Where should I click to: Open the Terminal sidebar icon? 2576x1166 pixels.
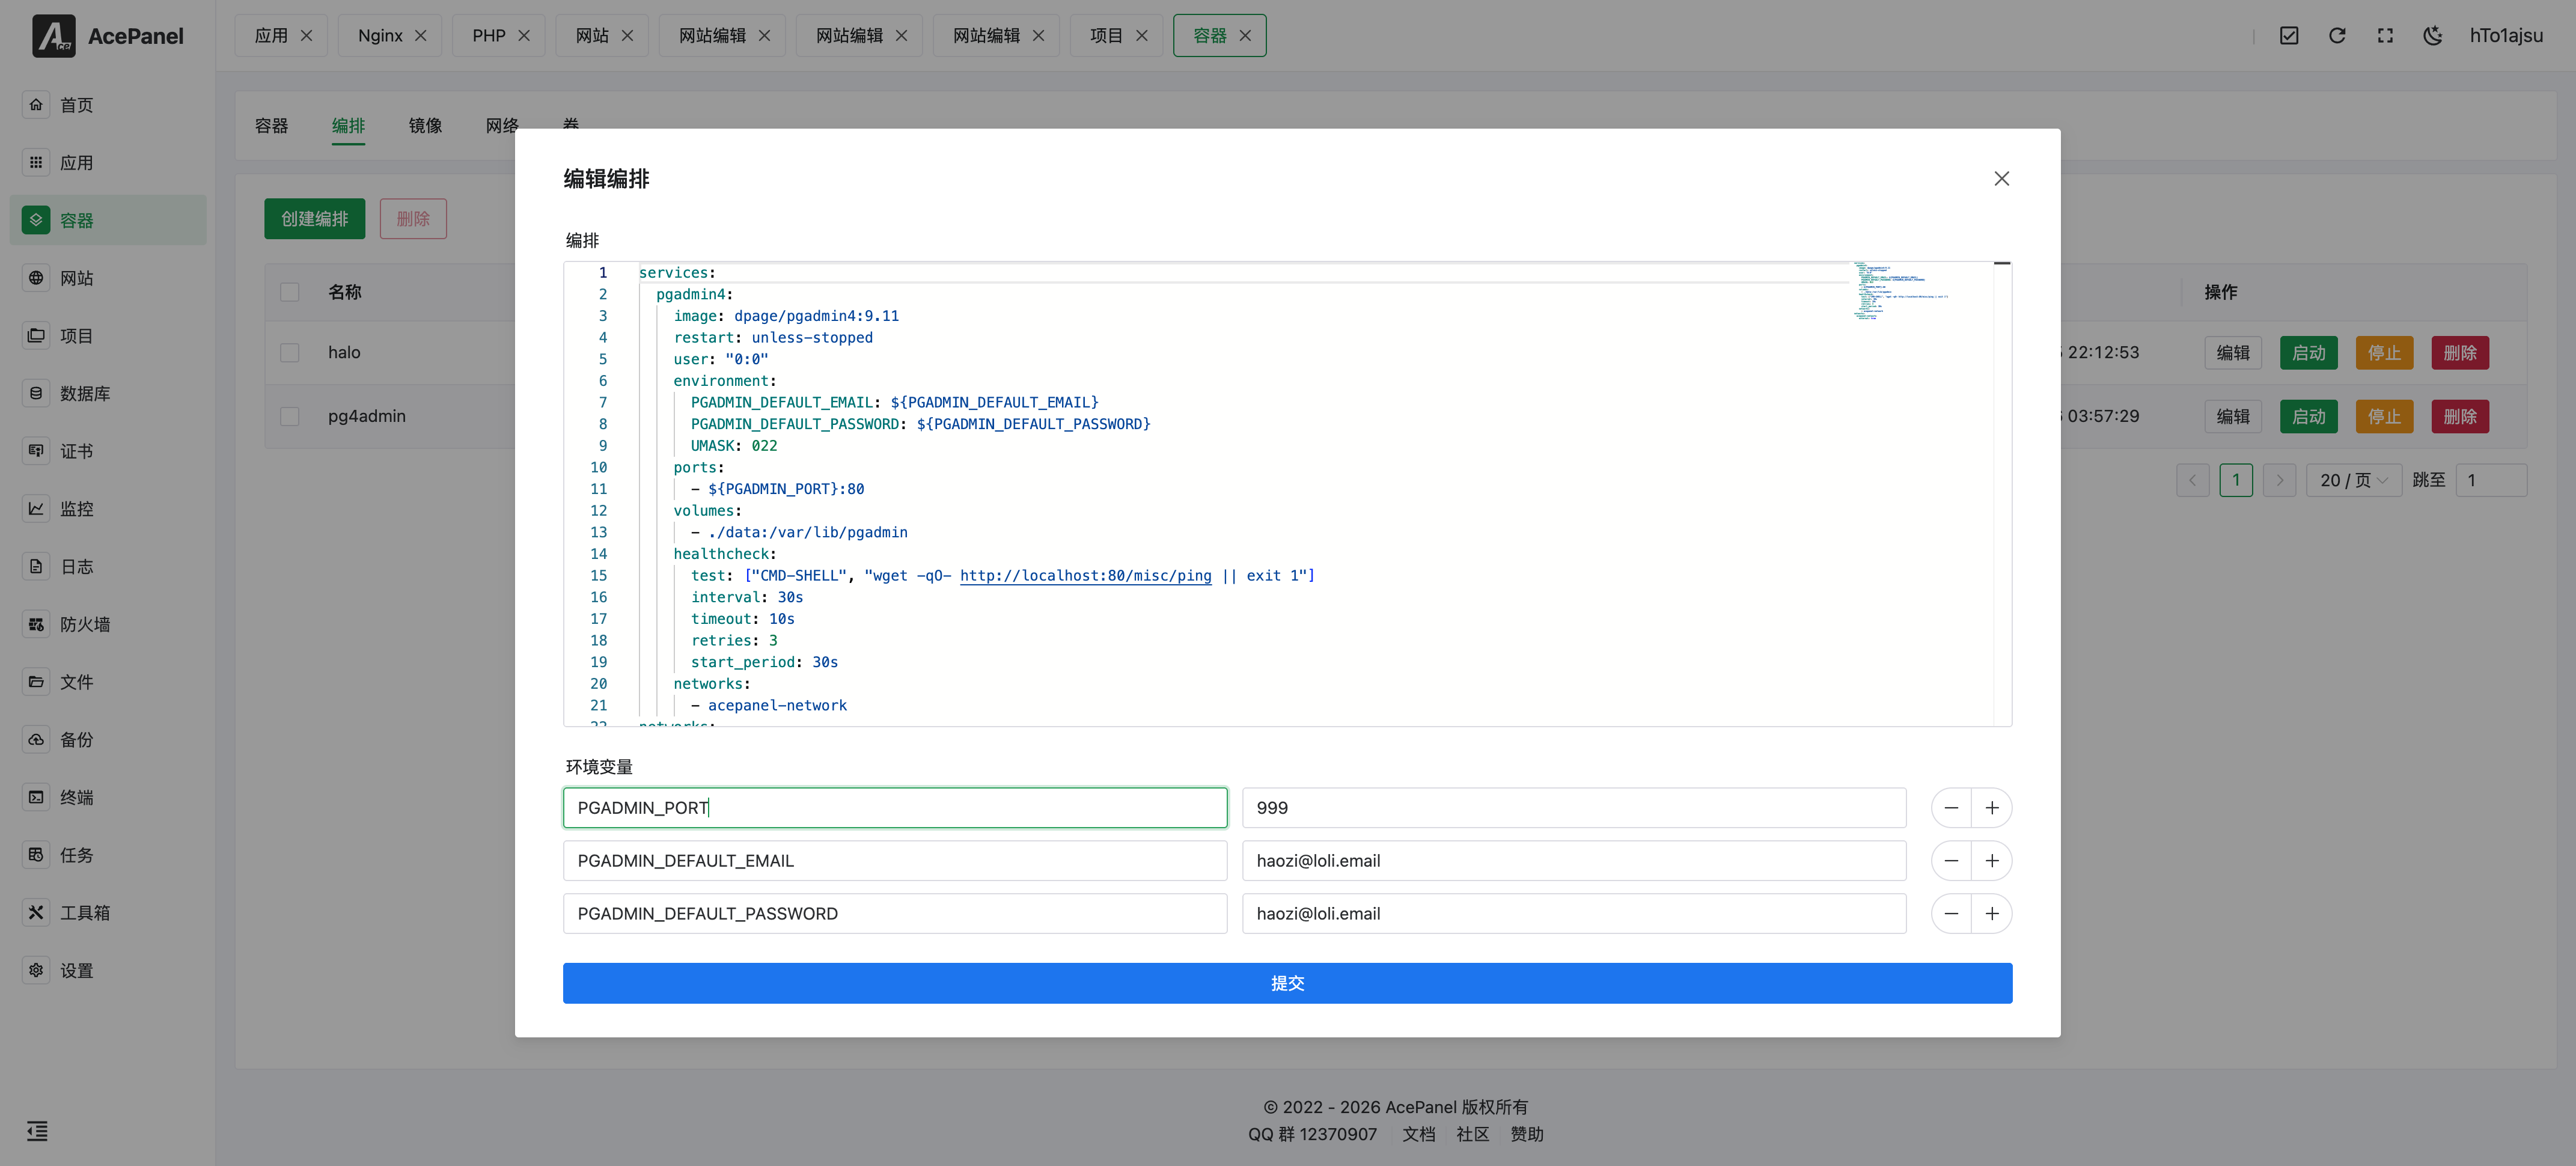point(36,797)
